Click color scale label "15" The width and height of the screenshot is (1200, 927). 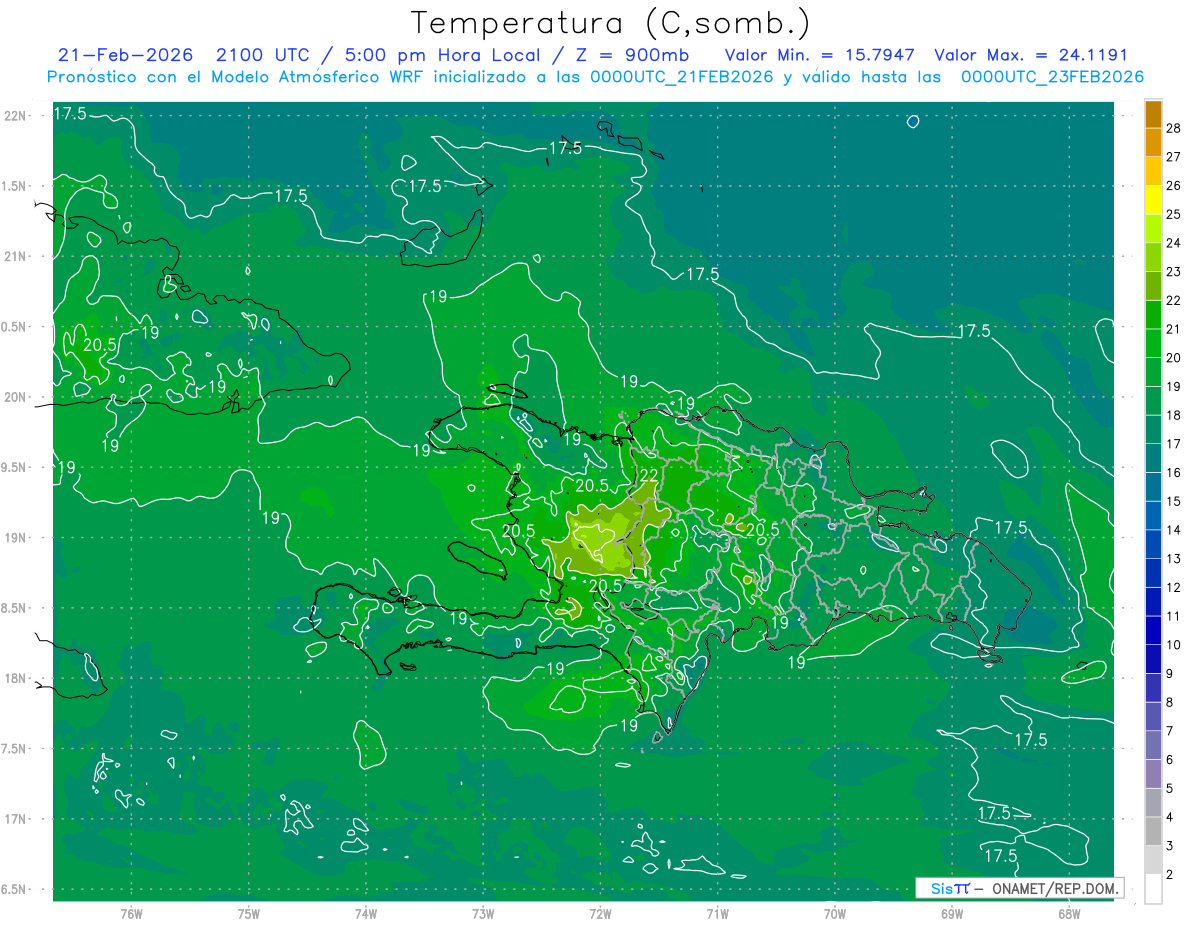coord(1173,501)
